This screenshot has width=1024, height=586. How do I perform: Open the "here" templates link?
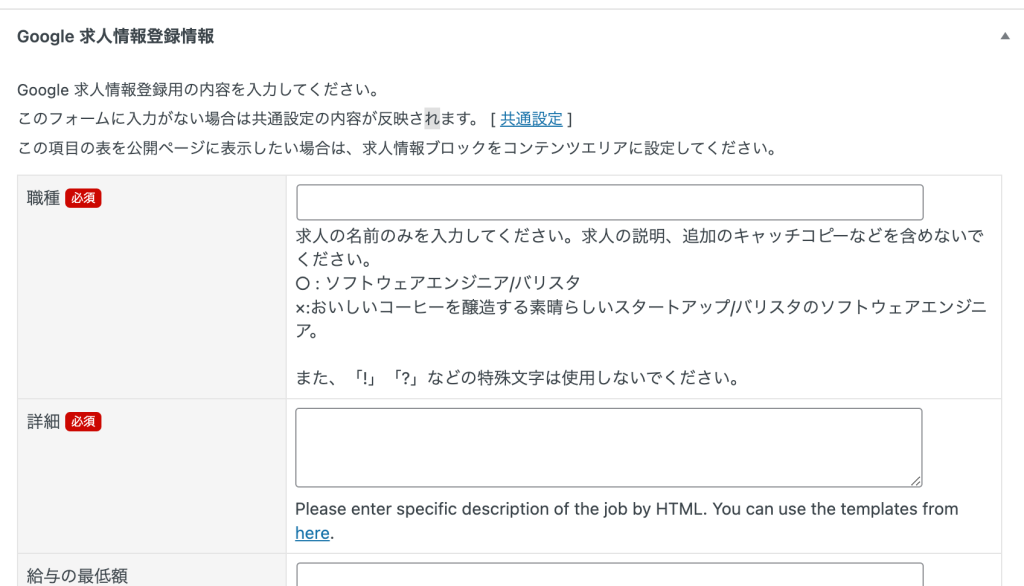point(312,533)
